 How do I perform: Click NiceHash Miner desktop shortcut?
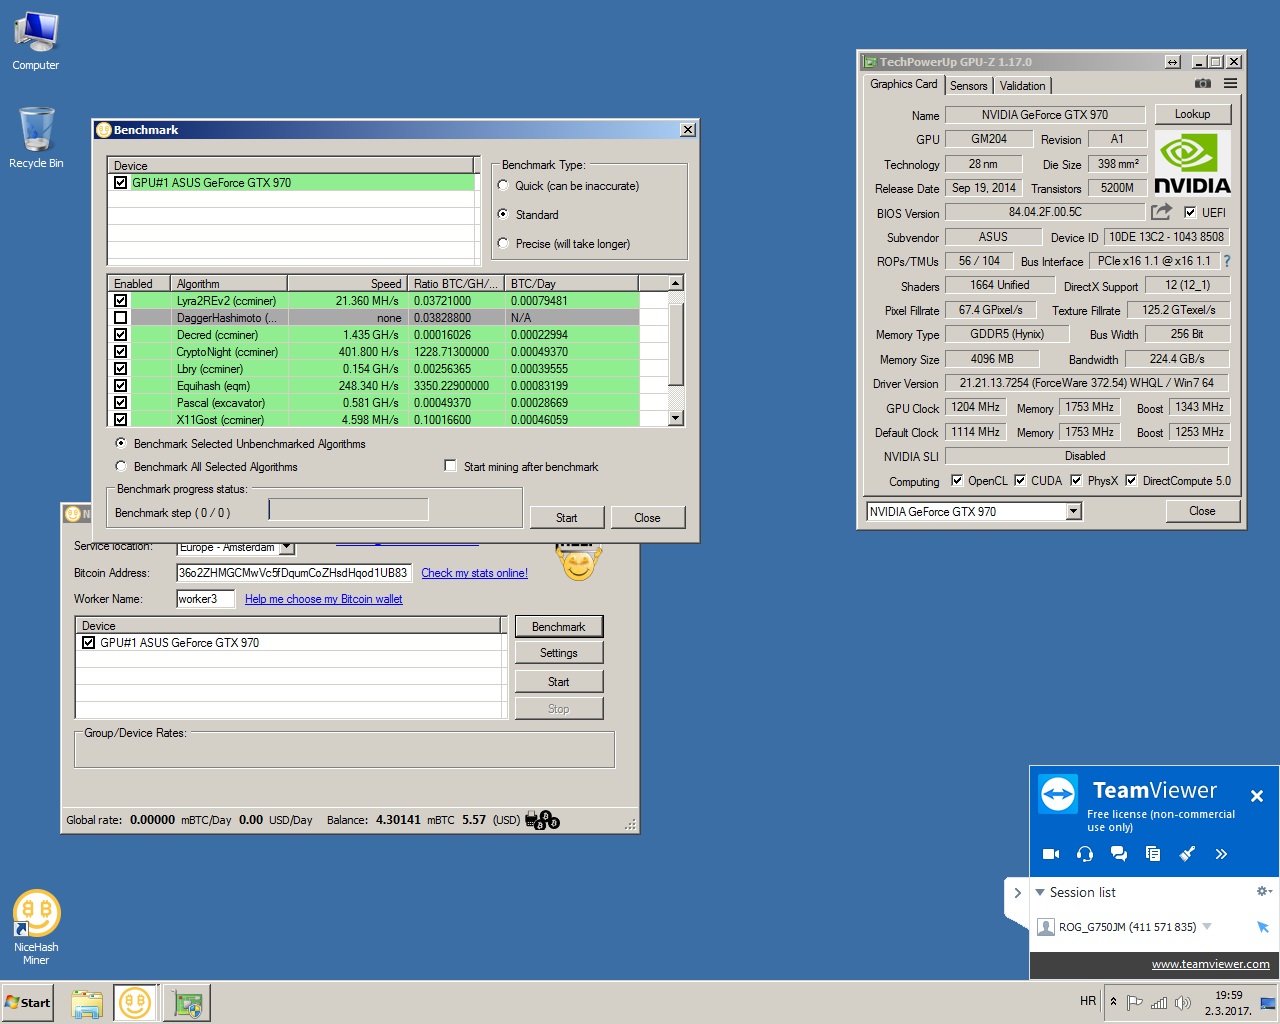pos(36,927)
